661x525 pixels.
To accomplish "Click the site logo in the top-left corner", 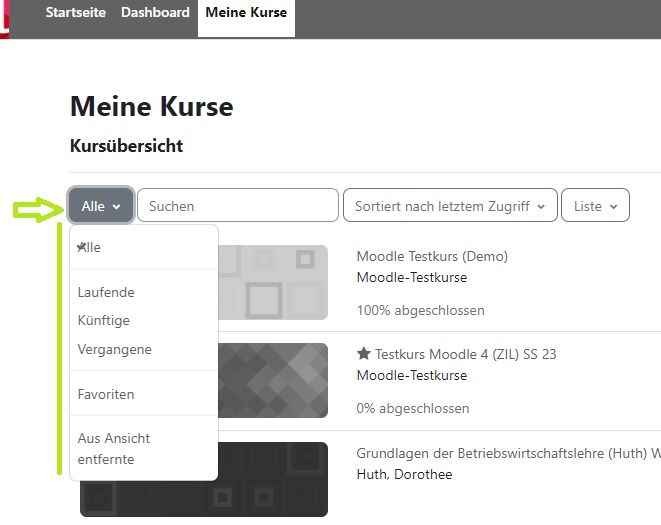I will tap(5, 19).
